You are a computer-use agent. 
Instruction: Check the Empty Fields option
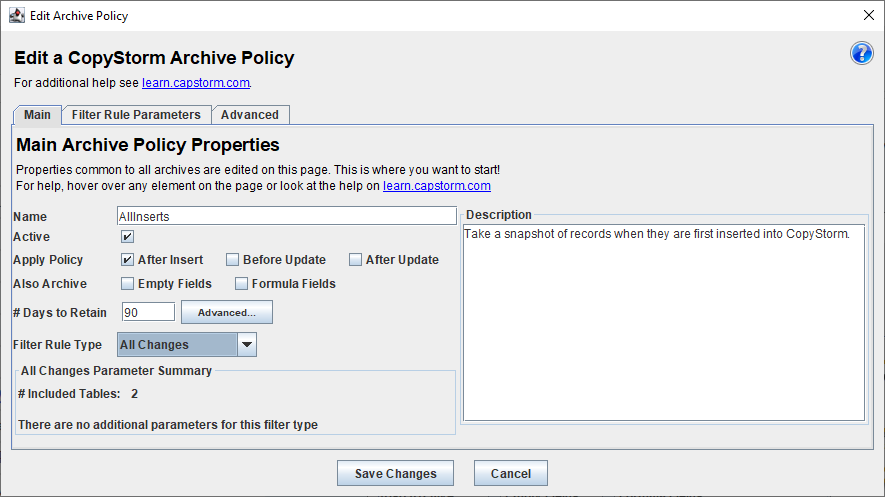(x=128, y=283)
